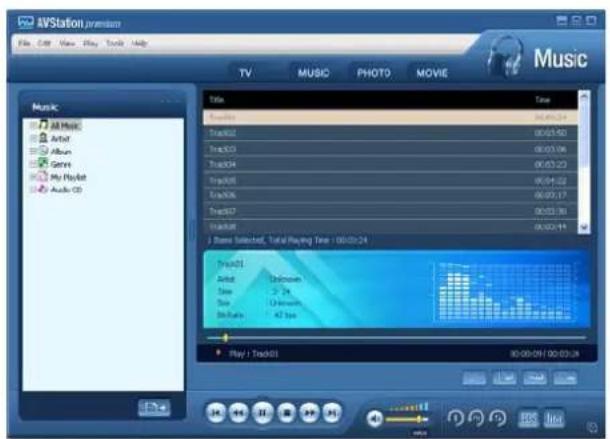Switch to the PHOTO tab

[374, 73]
